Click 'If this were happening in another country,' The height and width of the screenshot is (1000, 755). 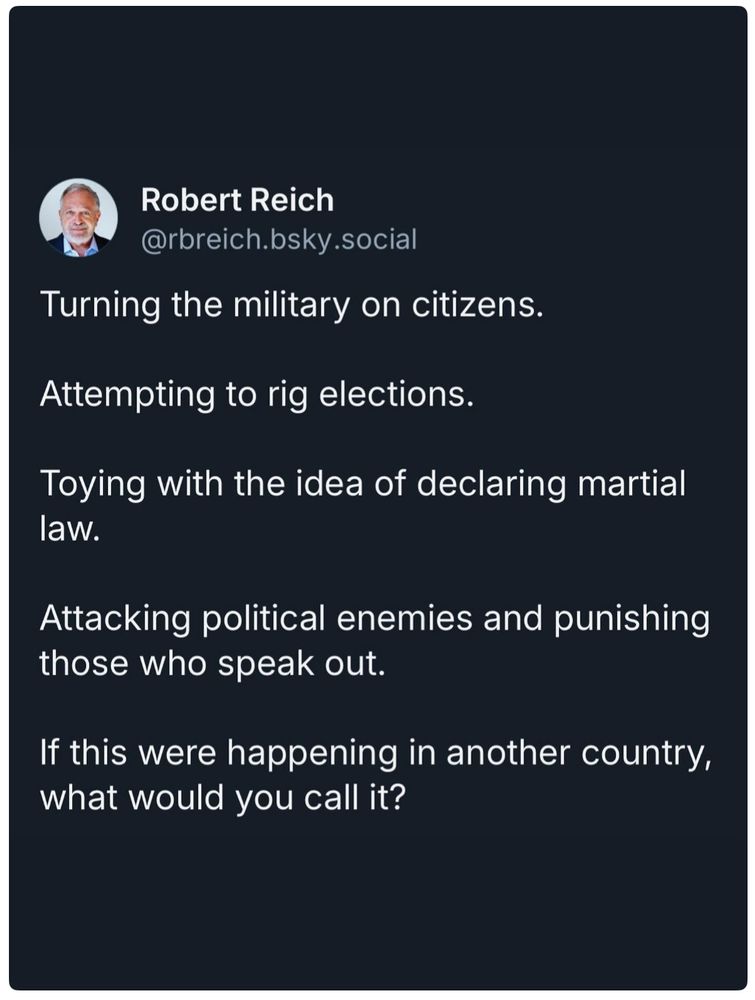[x=376, y=753]
